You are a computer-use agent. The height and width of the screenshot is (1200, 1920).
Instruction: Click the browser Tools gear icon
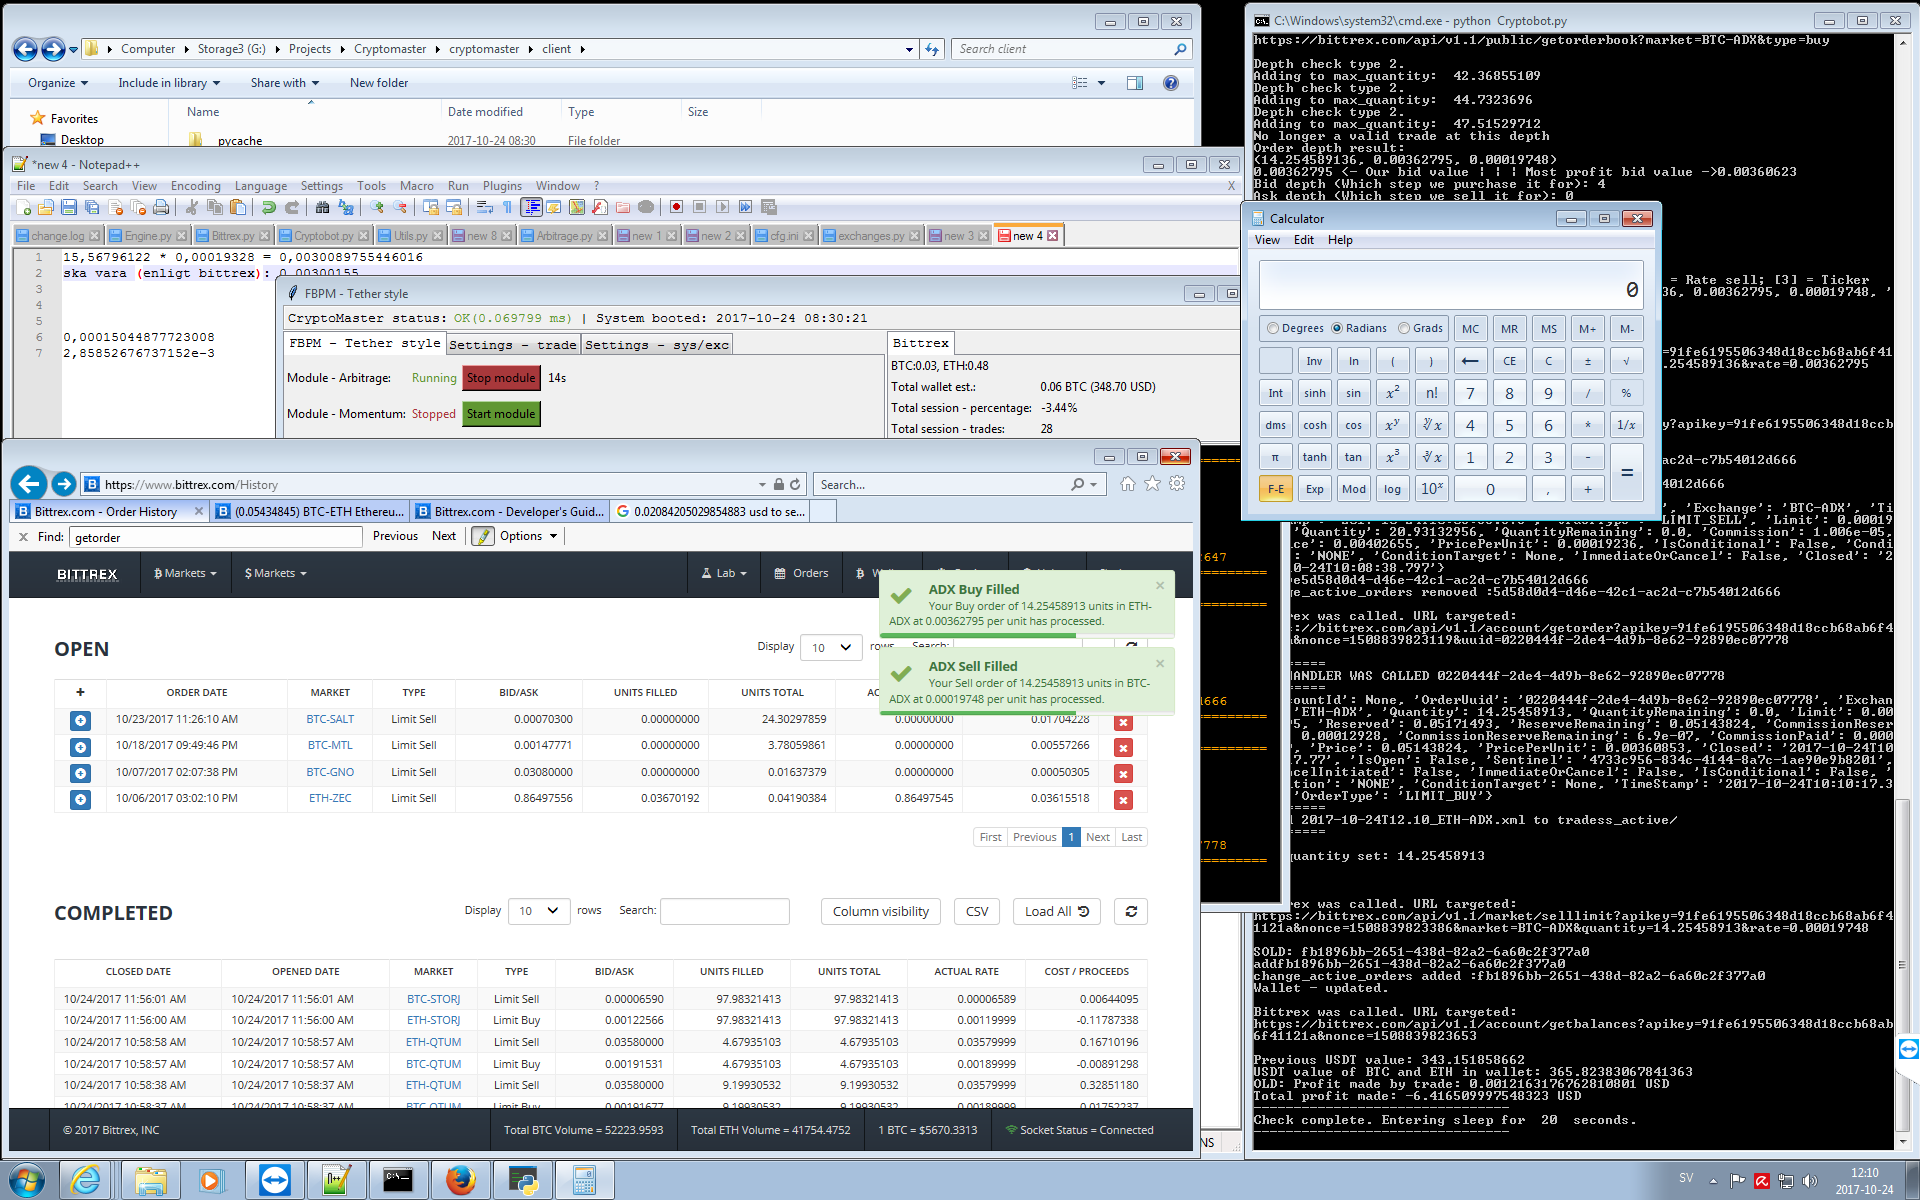click(x=1177, y=484)
